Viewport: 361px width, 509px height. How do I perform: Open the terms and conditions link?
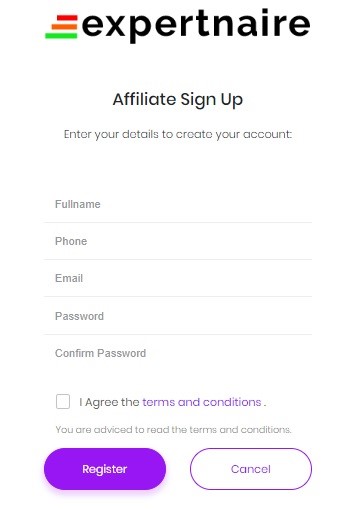click(202, 402)
